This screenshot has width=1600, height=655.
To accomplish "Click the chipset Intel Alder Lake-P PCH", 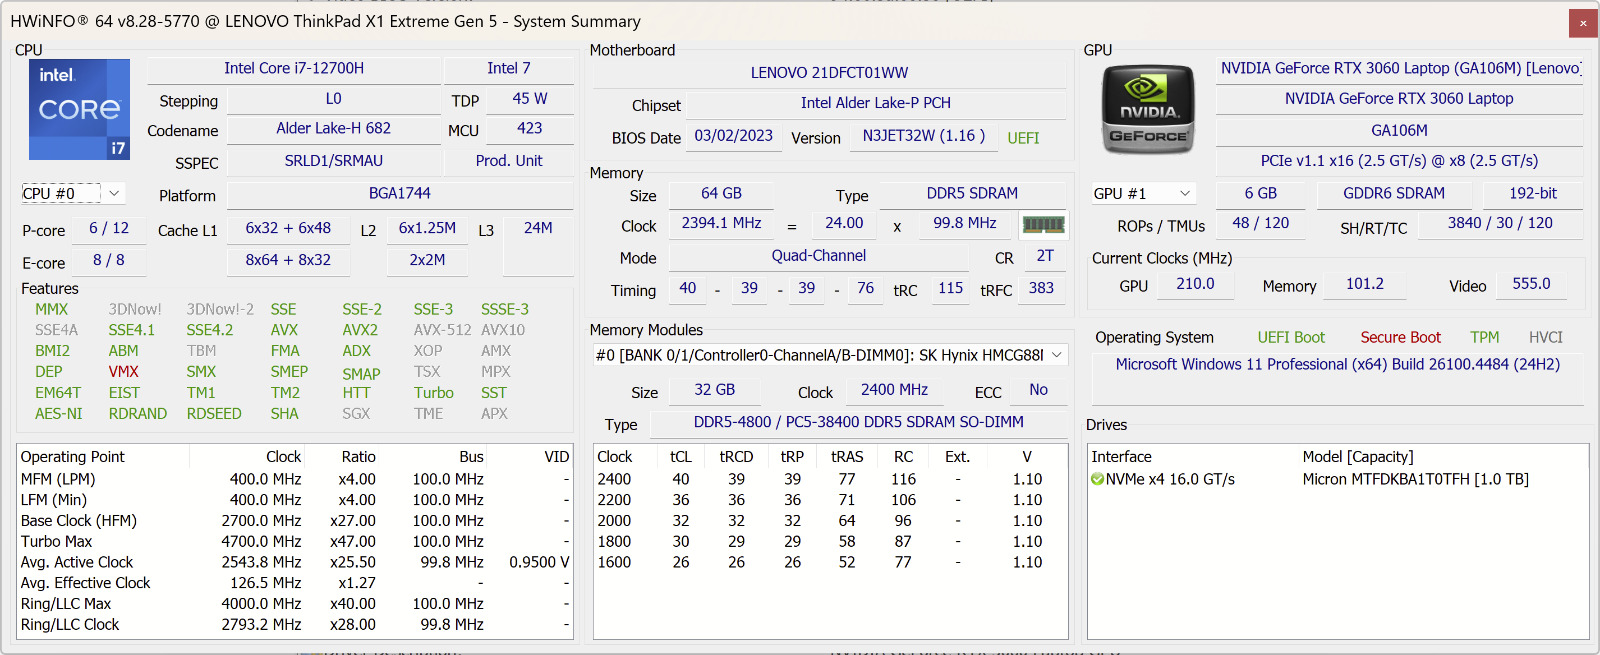I will click(876, 103).
